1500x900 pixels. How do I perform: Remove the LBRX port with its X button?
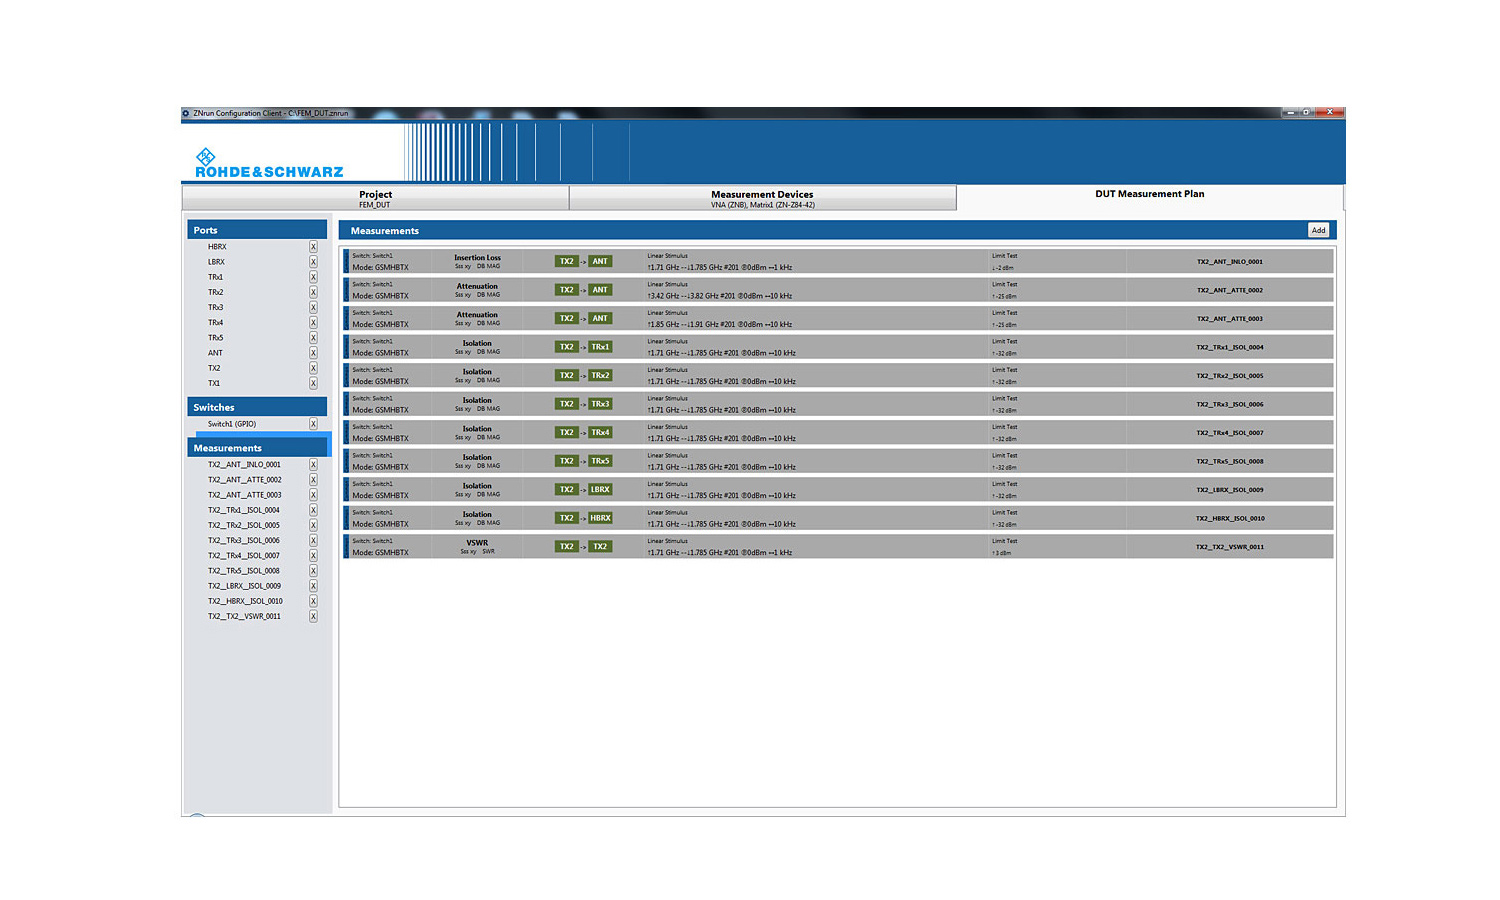pos(313,262)
